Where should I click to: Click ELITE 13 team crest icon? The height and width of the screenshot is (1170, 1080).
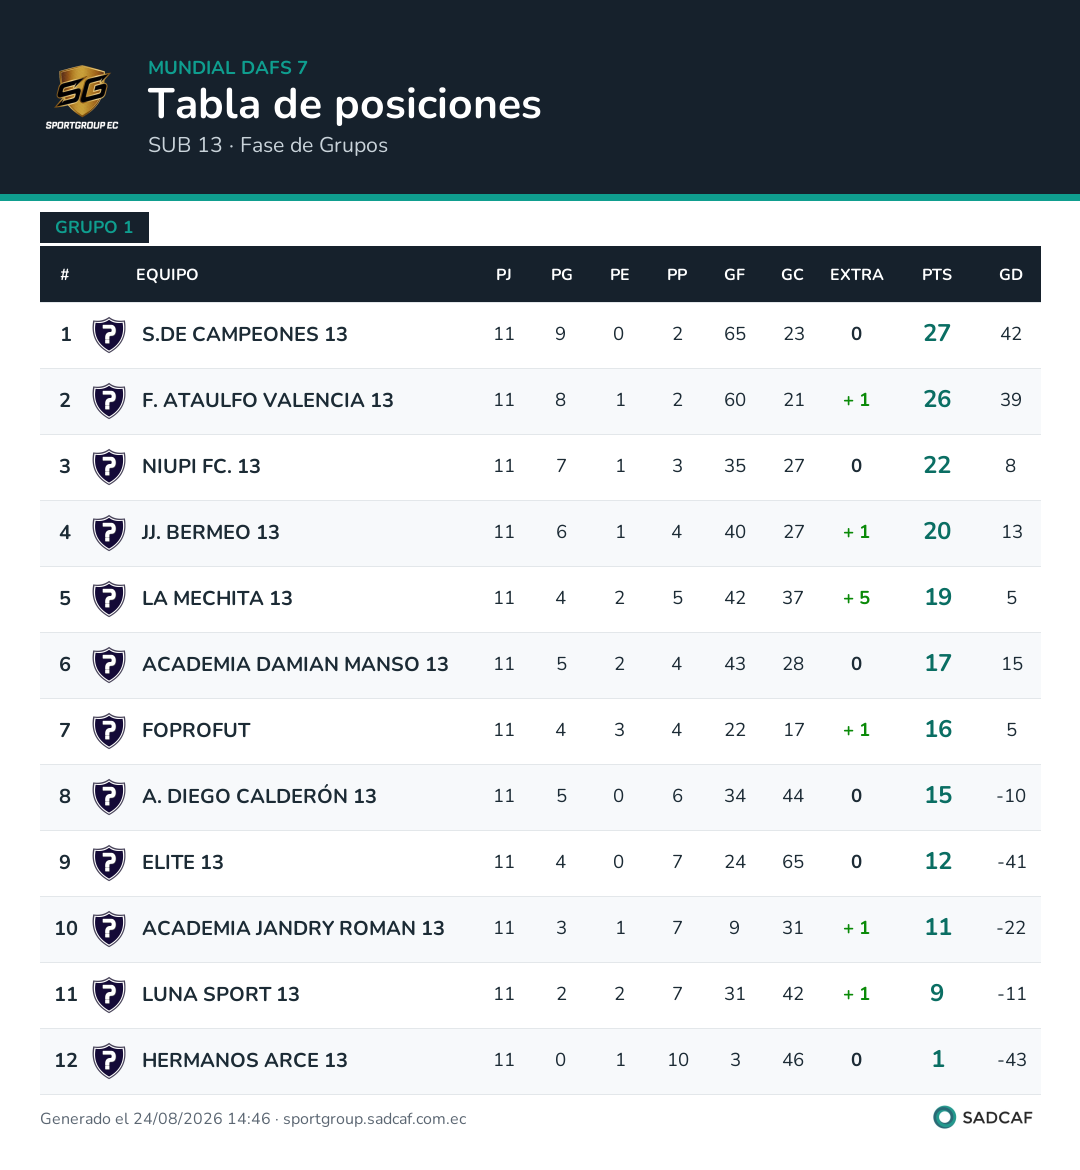(x=109, y=863)
